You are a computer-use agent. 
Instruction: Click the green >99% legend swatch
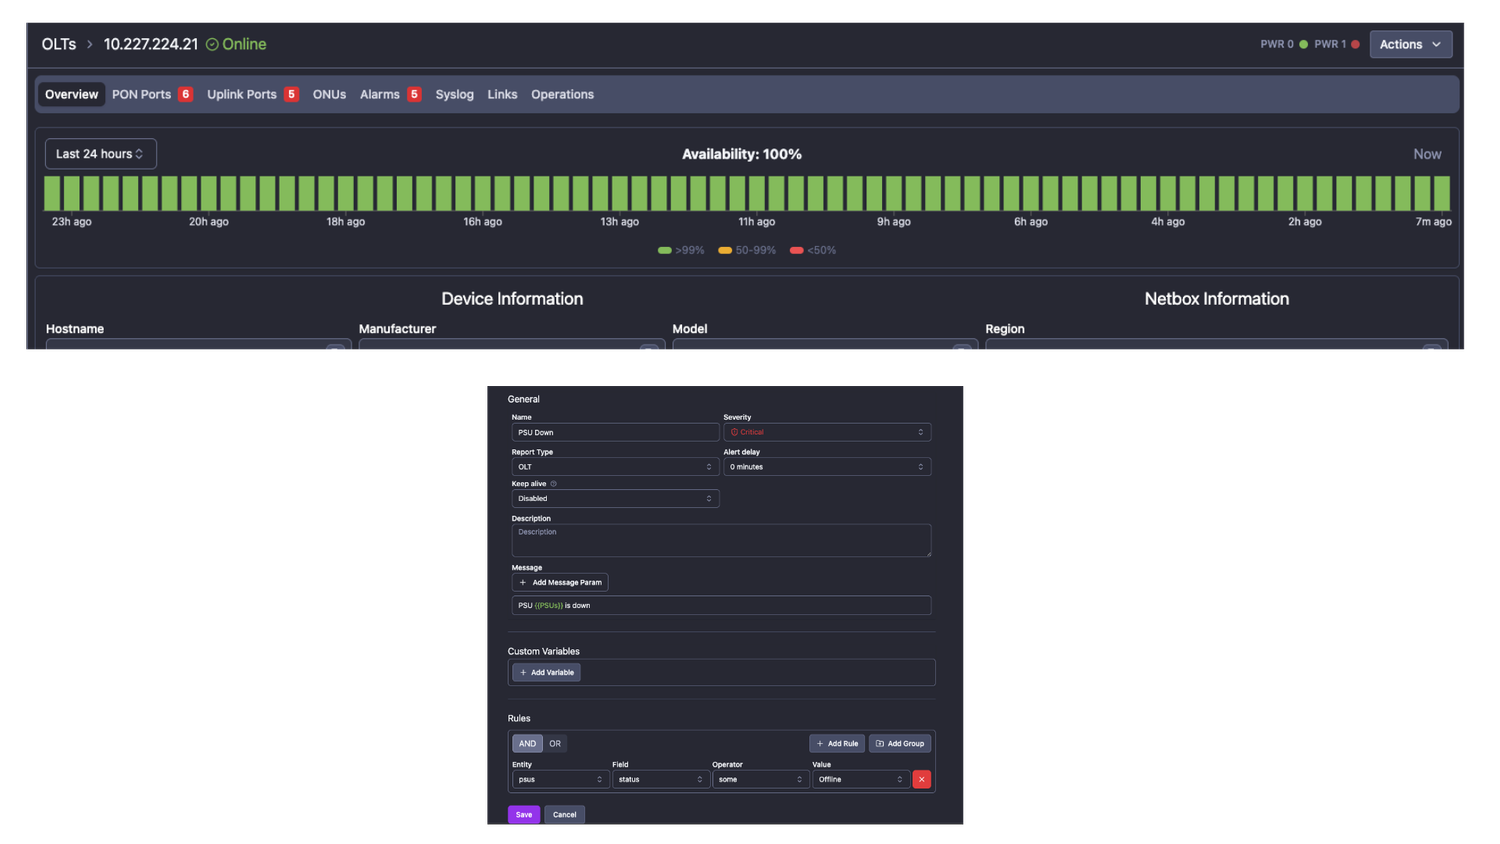coord(665,250)
